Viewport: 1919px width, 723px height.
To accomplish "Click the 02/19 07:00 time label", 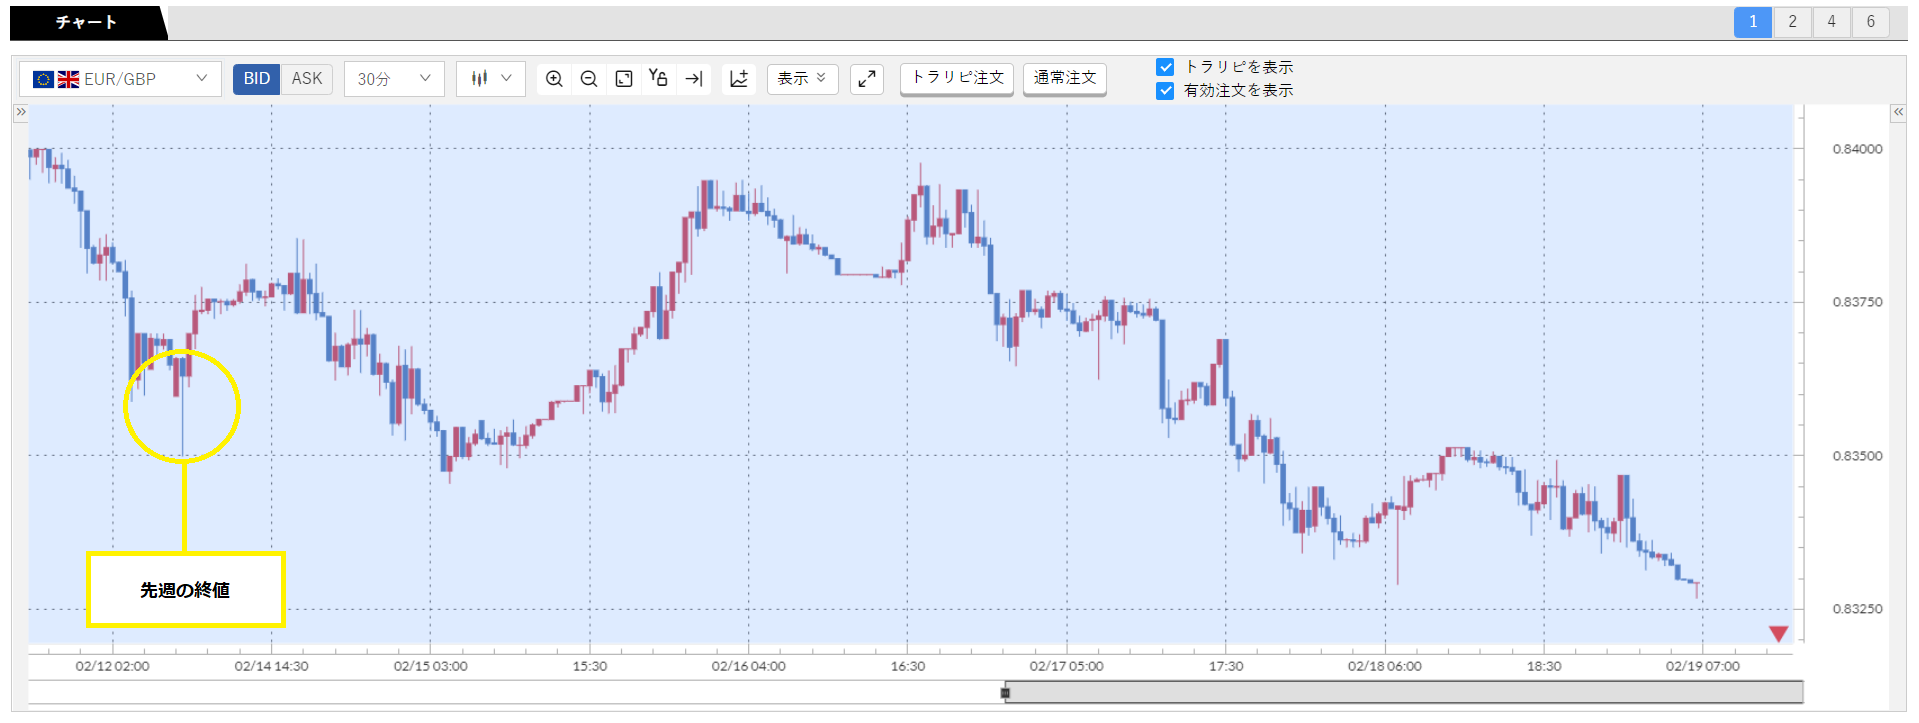I will click(1702, 666).
